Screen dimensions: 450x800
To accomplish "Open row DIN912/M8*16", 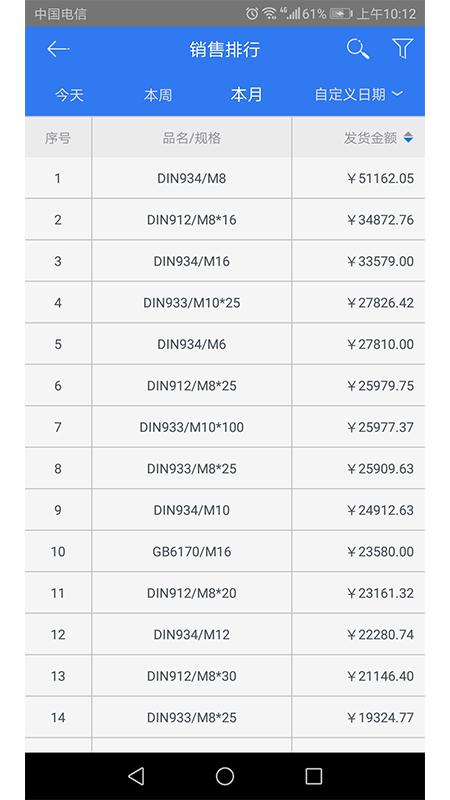I will click(225, 219).
